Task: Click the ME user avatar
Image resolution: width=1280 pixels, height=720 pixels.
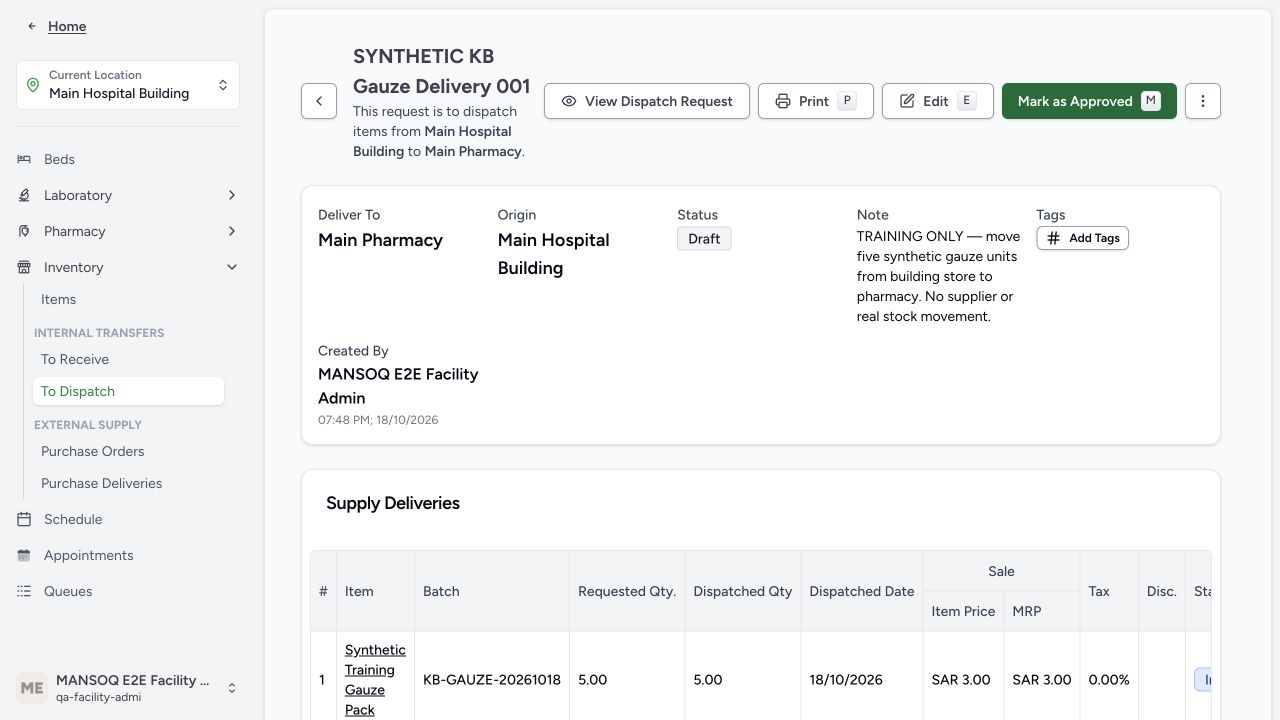Action: [32, 688]
